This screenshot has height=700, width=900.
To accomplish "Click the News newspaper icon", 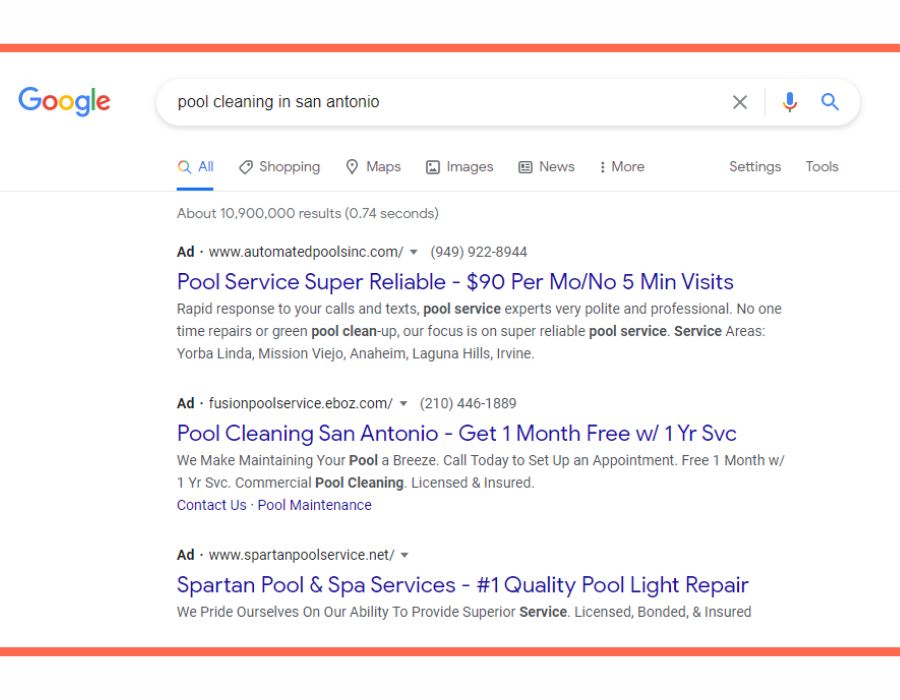I will 525,167.
